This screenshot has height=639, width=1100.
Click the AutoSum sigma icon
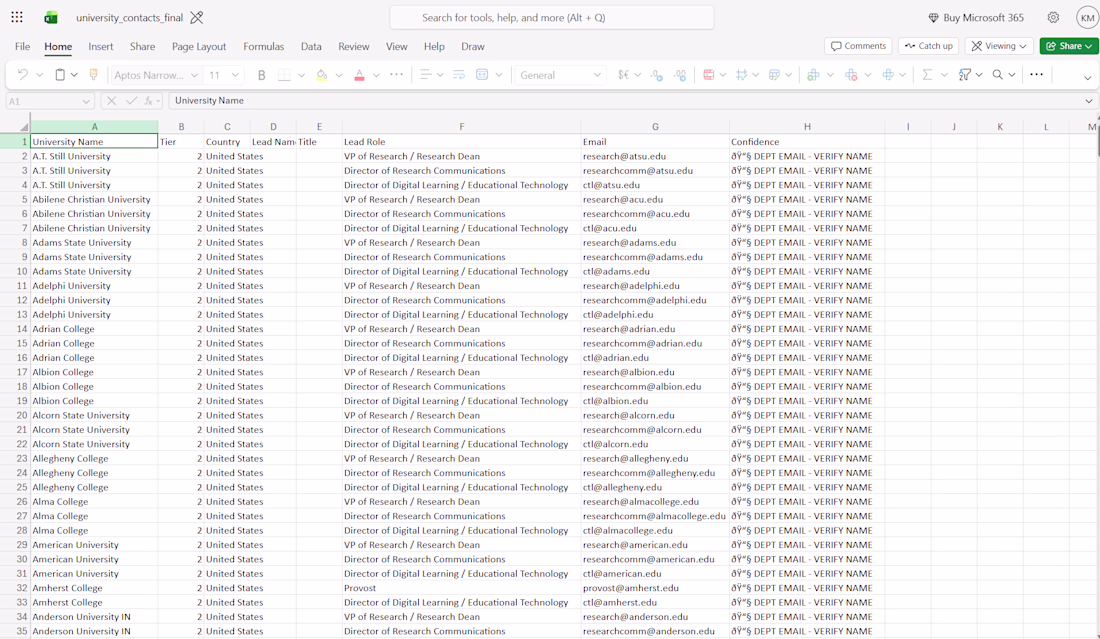pos(927,75)
